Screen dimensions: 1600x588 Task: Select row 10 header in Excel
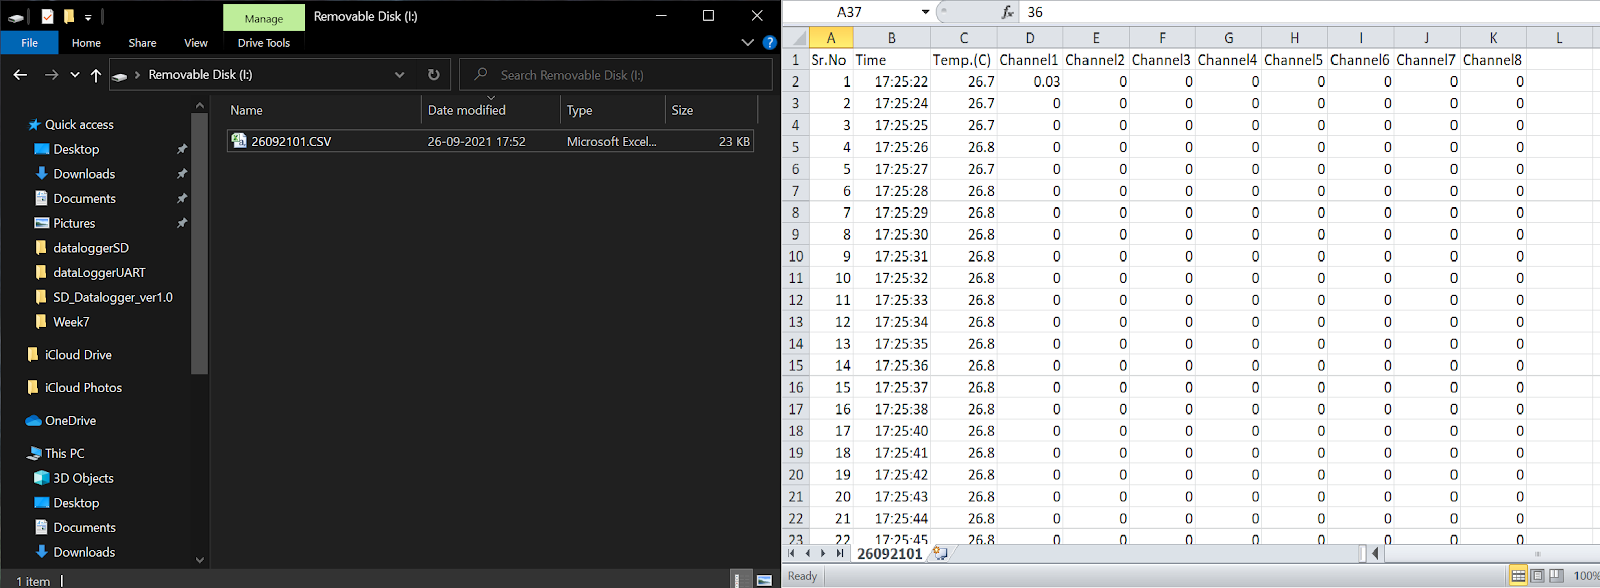[x=796, y=256]
